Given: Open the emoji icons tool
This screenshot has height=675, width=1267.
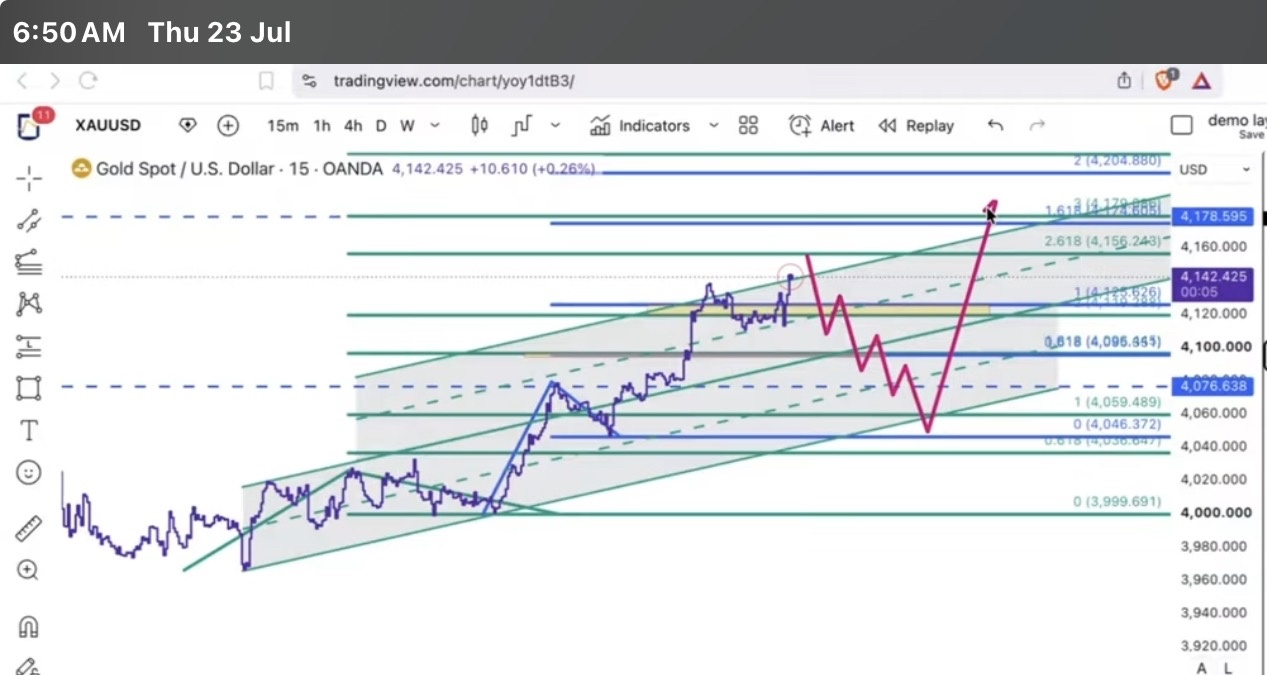Looking at the screenshot, I should click(x=29, y=472).
